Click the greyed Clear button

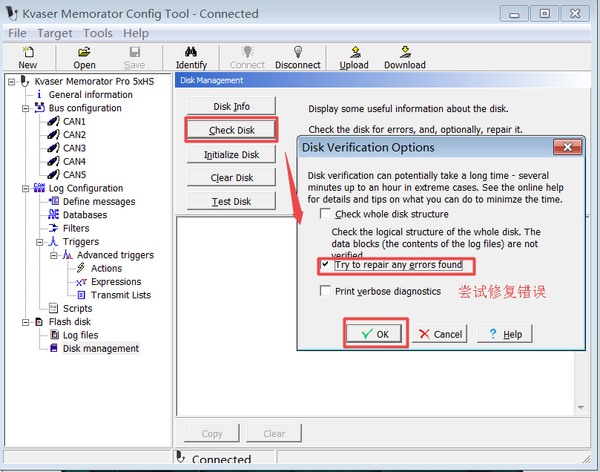pyautogui.click(x=274, y=433)
